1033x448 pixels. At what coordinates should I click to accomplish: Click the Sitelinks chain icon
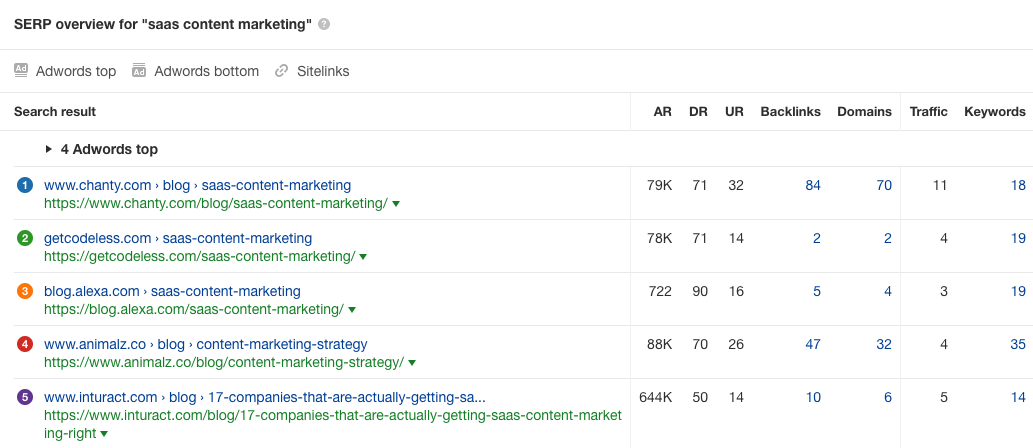[x=281, y=70]
